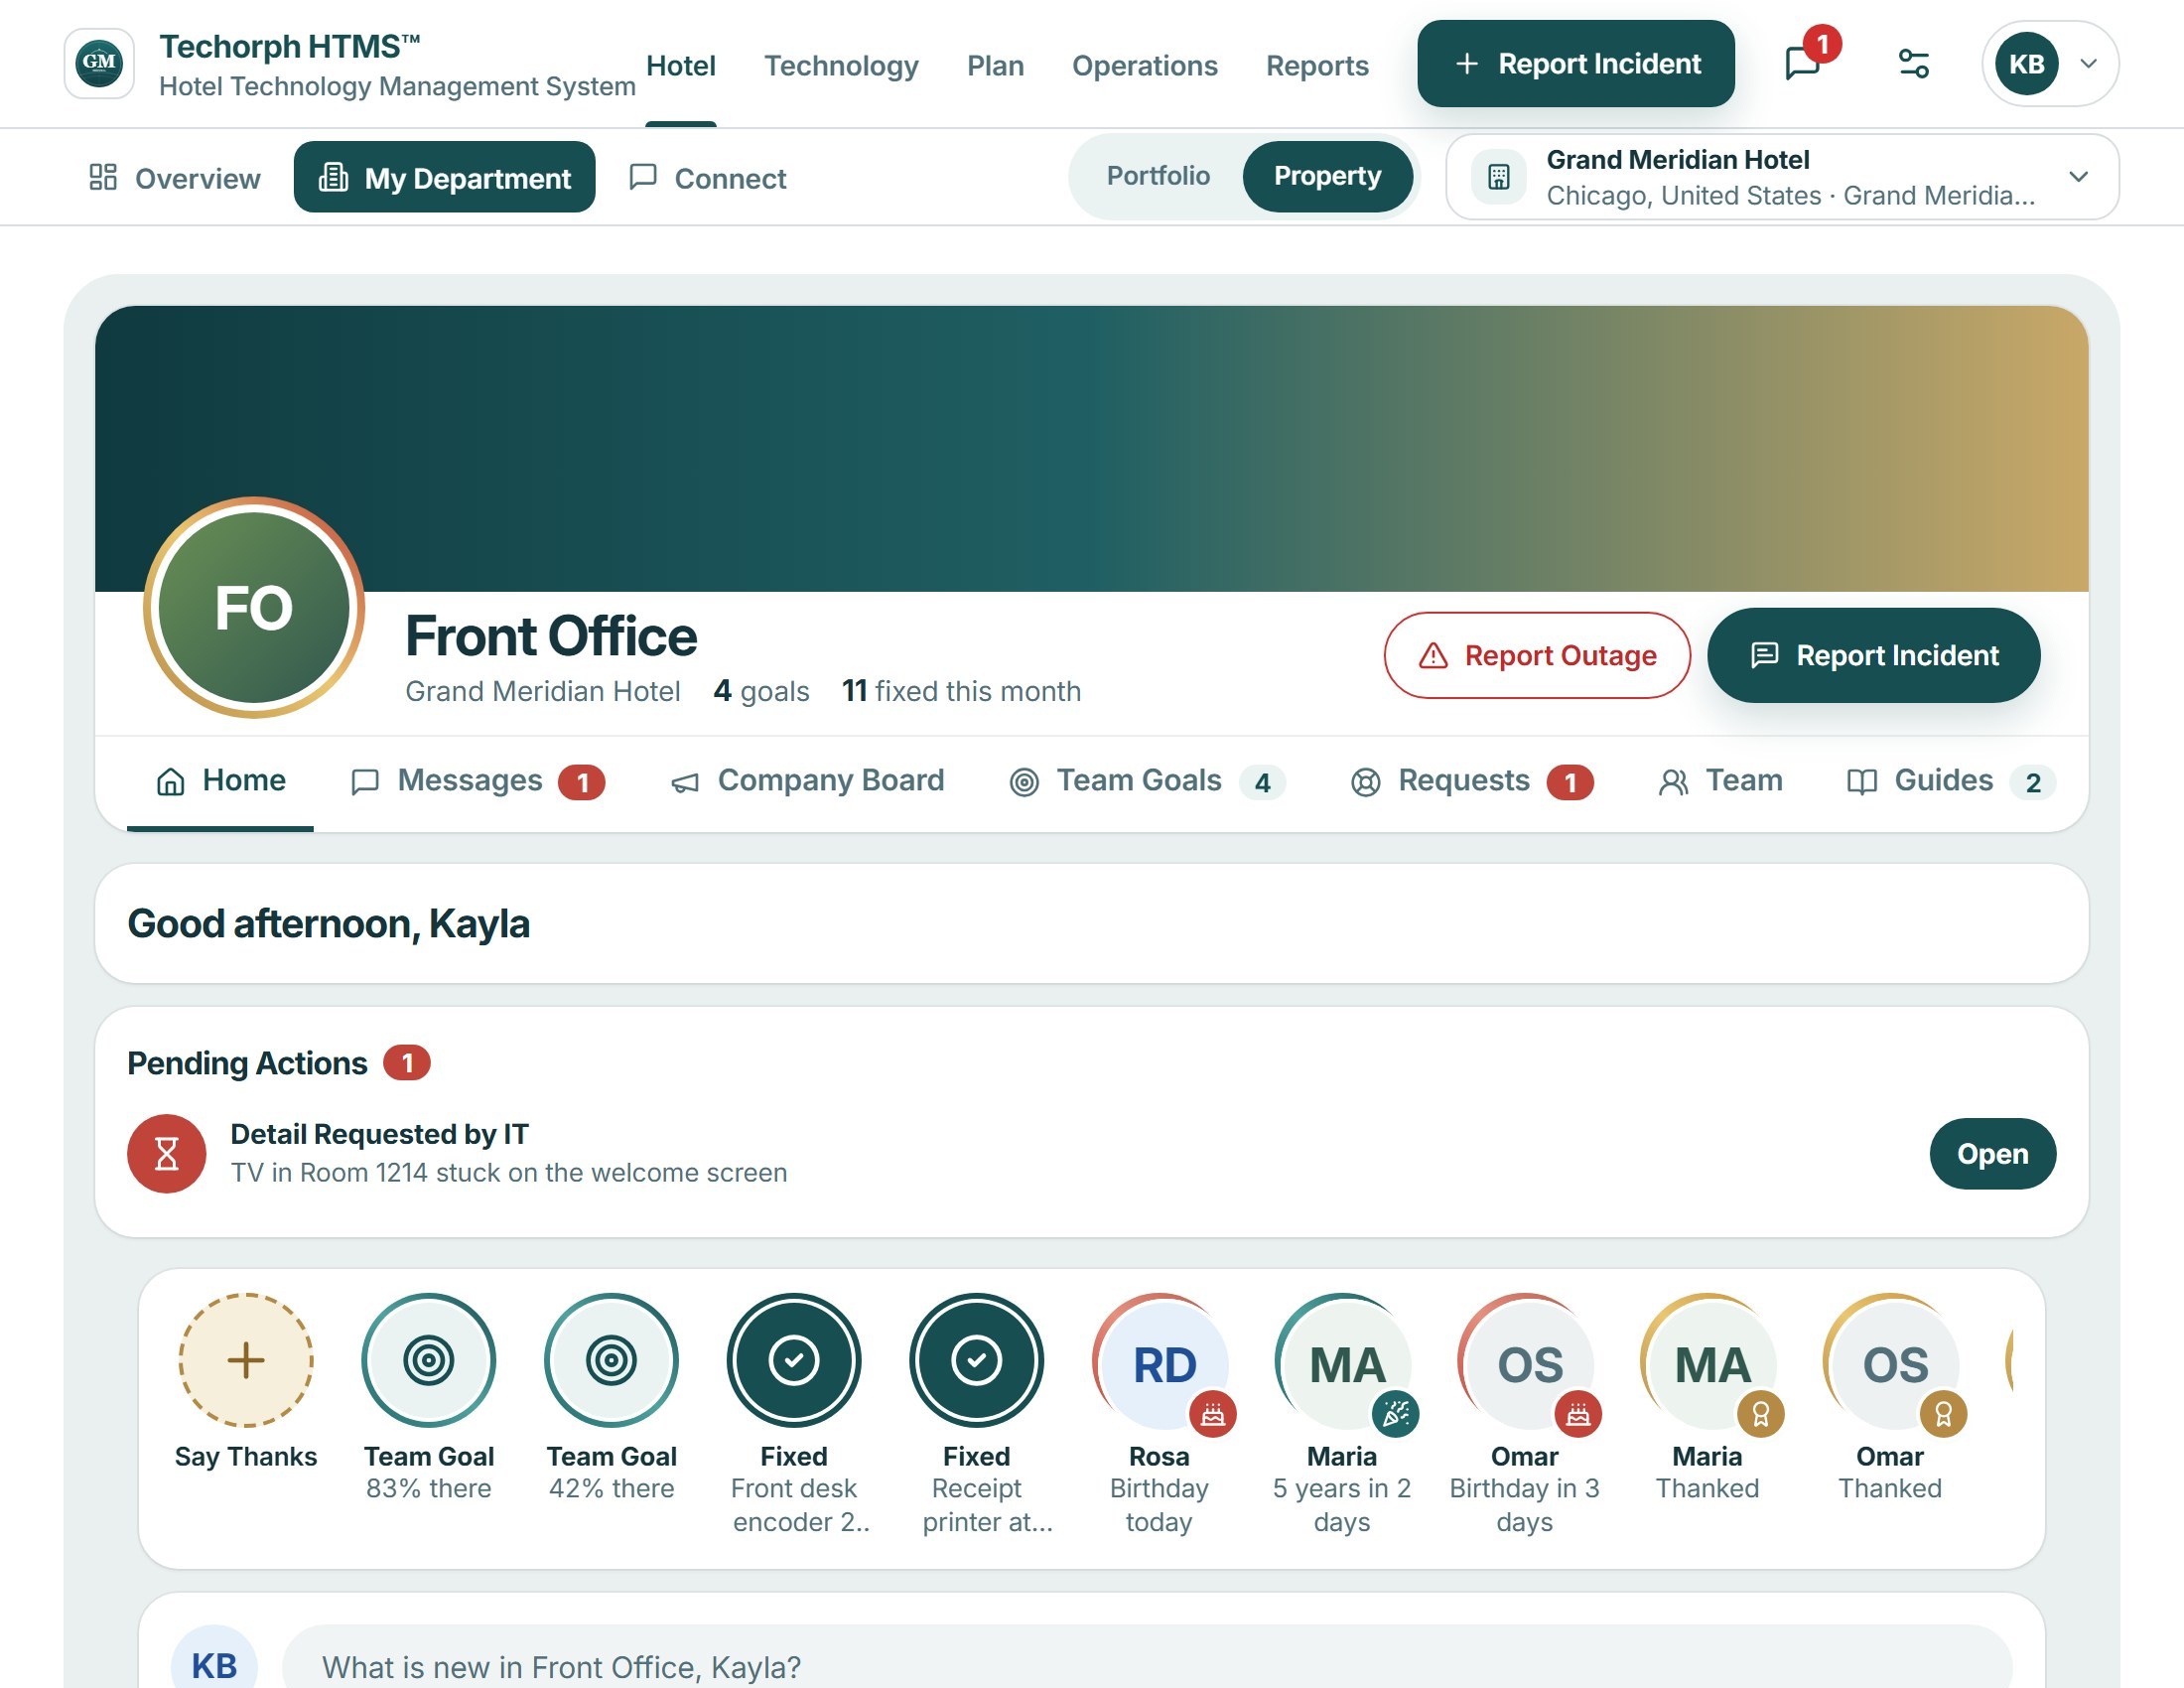Open the Team tab
Viewport: 2184px width, 1688px height.
click(x=1720, y=781)
